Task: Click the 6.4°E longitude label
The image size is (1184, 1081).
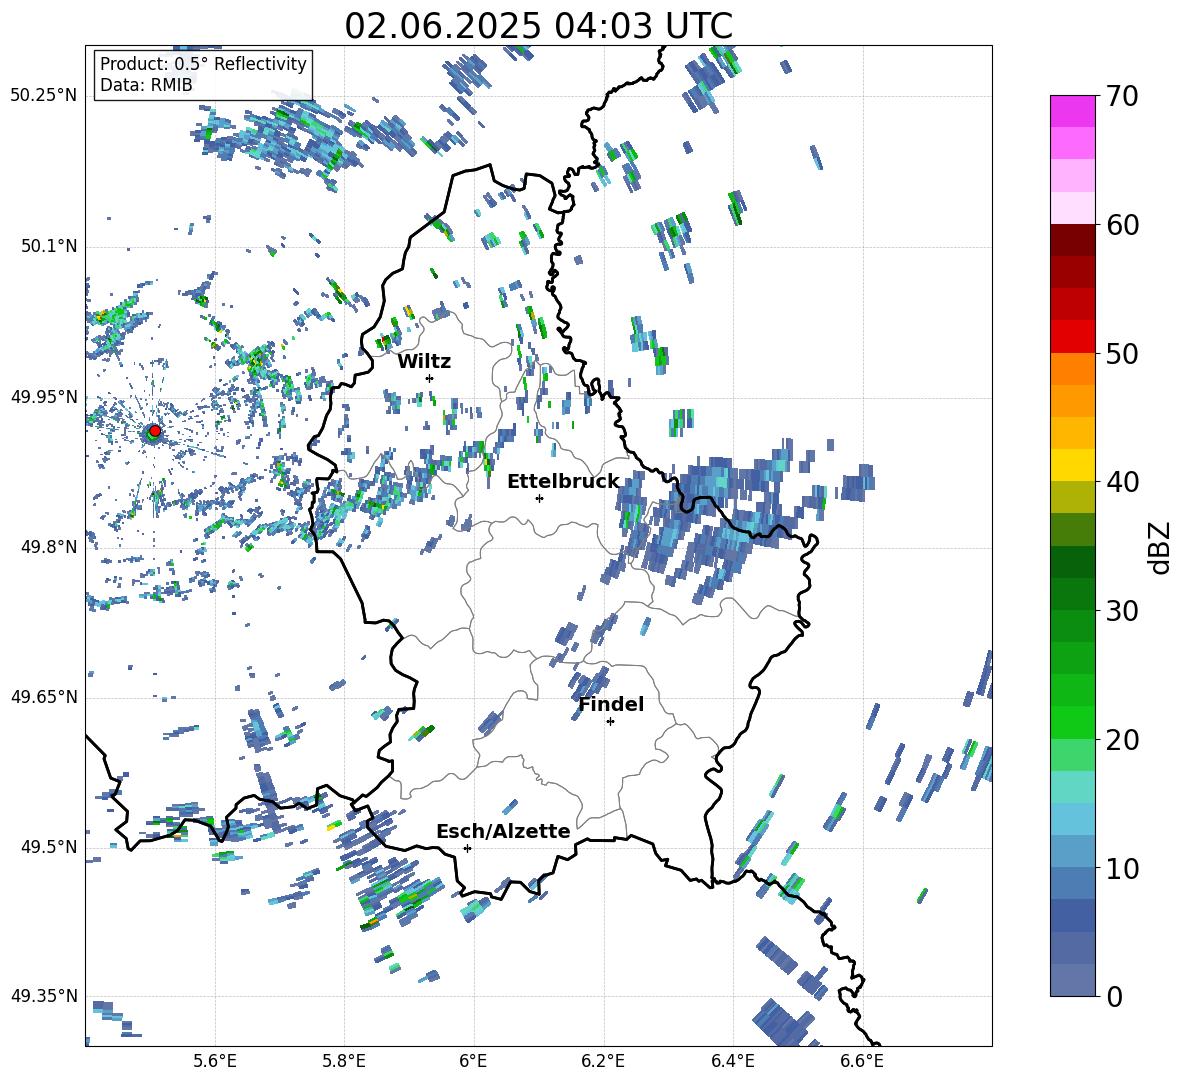Action: [x=732, y=1061]
